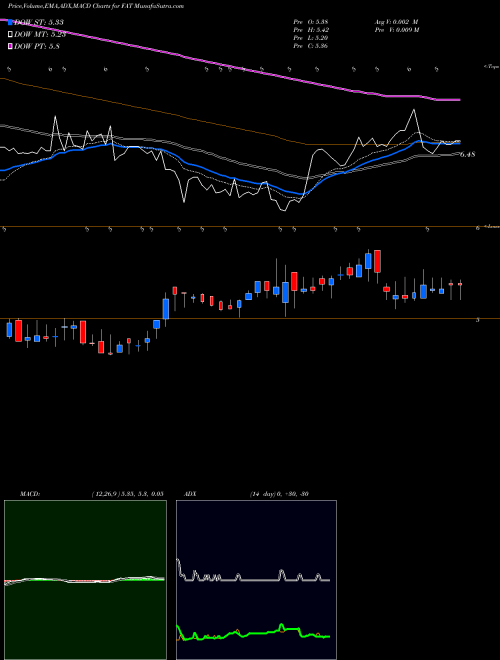Click the chart title mentioning MunafaSutra.com
The height and width of the screenshot is (660, 500).
(x=96, y=6)
